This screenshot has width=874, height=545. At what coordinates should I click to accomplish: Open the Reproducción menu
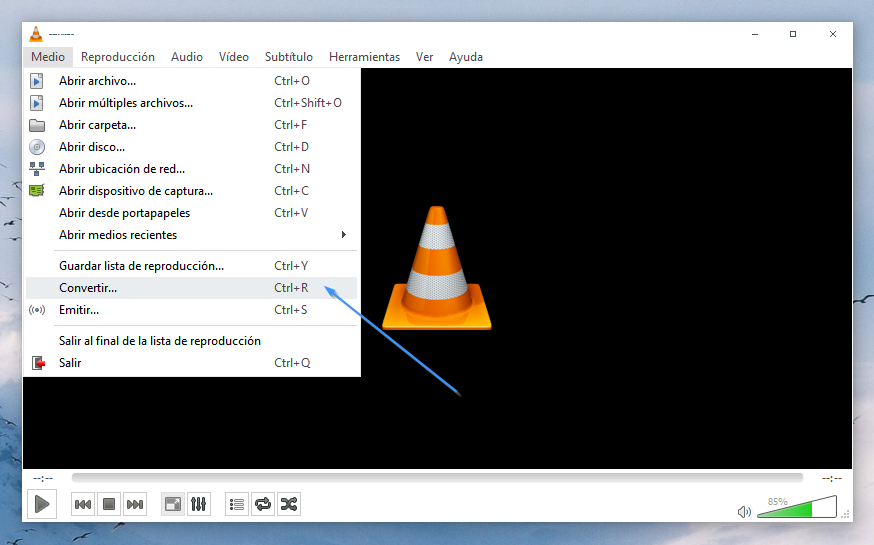tap(118, 57)
